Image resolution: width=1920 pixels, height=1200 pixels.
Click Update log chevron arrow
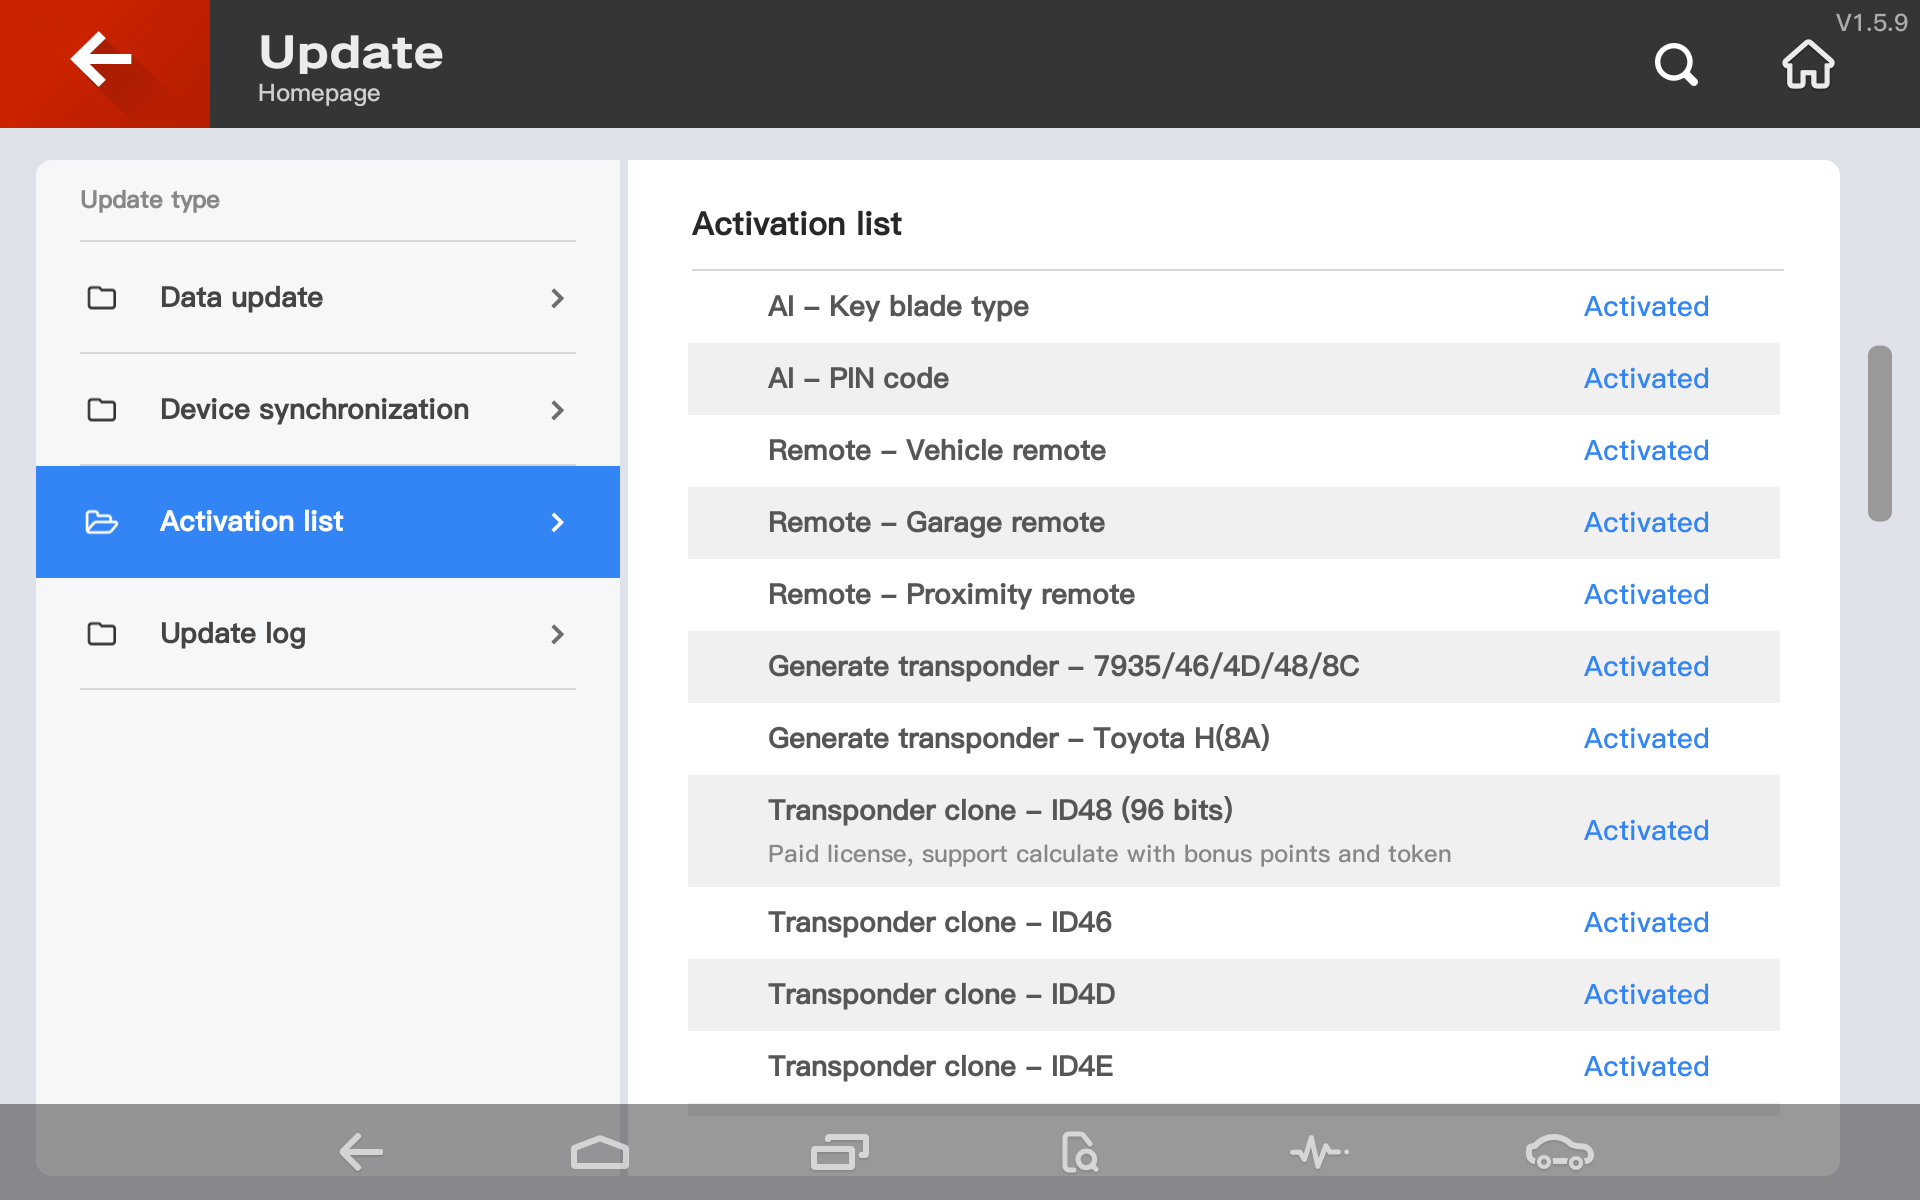tap(557, 634)
